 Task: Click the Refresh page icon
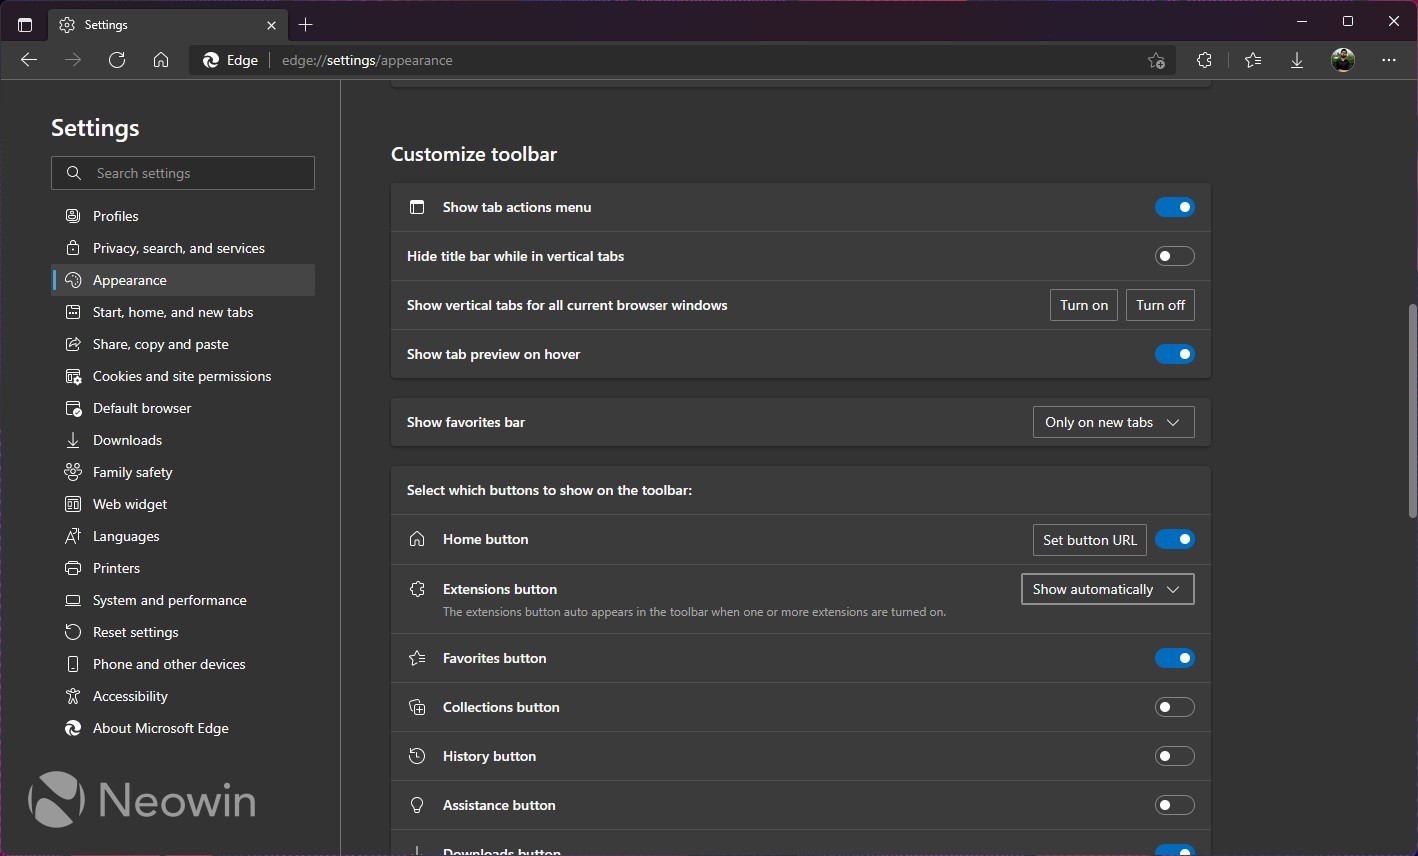point(117,60)
